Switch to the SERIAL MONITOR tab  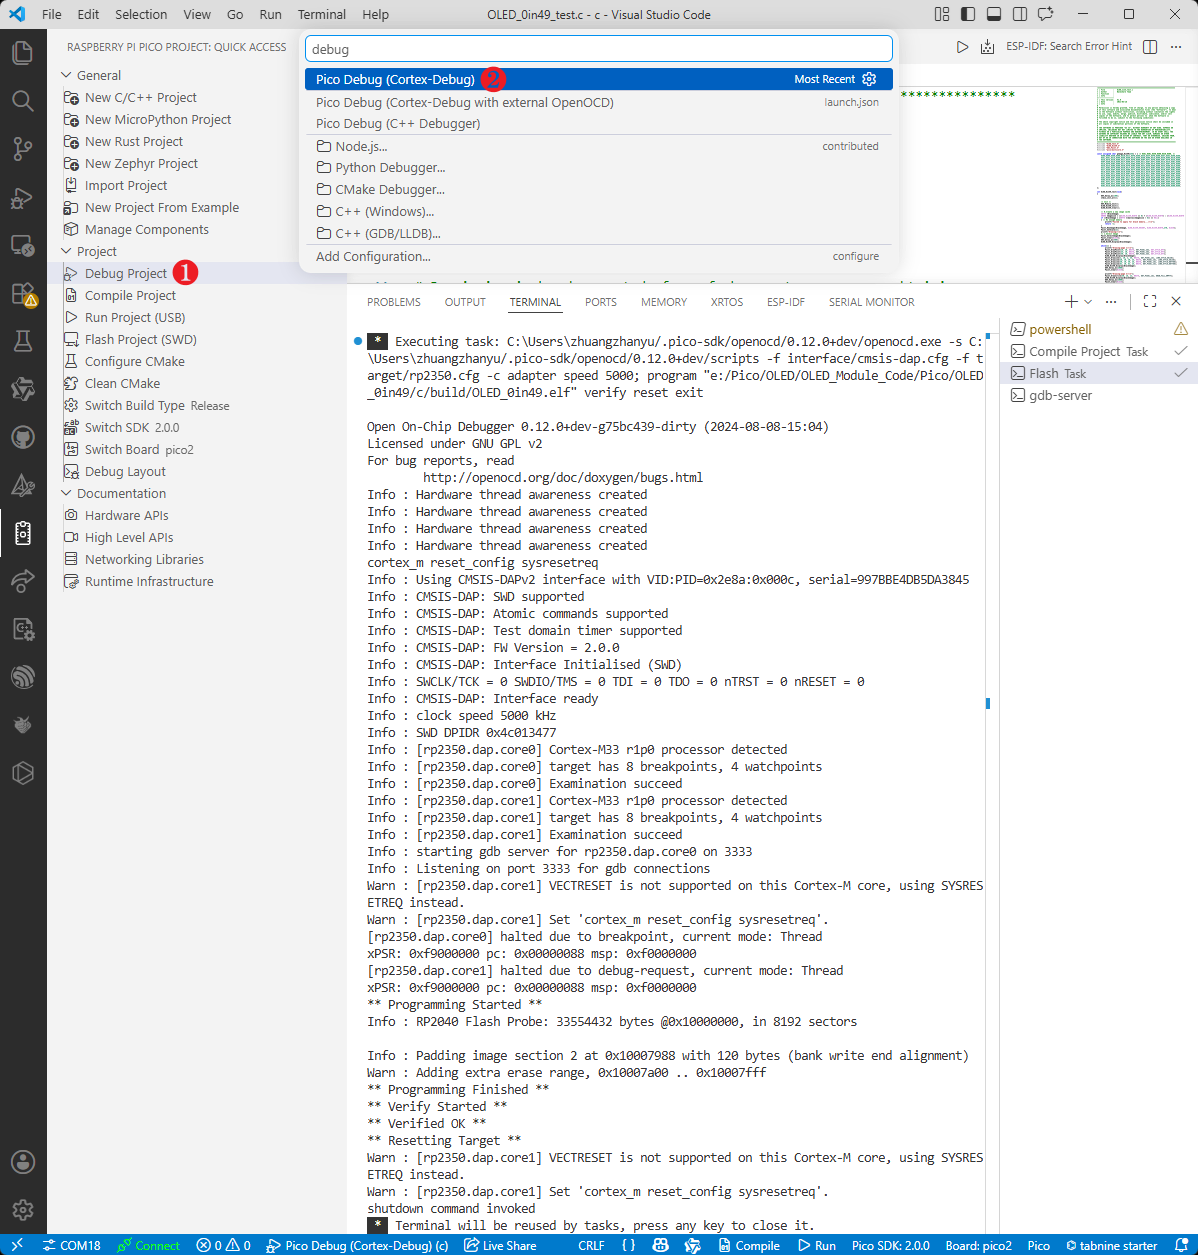coord(871,302)
